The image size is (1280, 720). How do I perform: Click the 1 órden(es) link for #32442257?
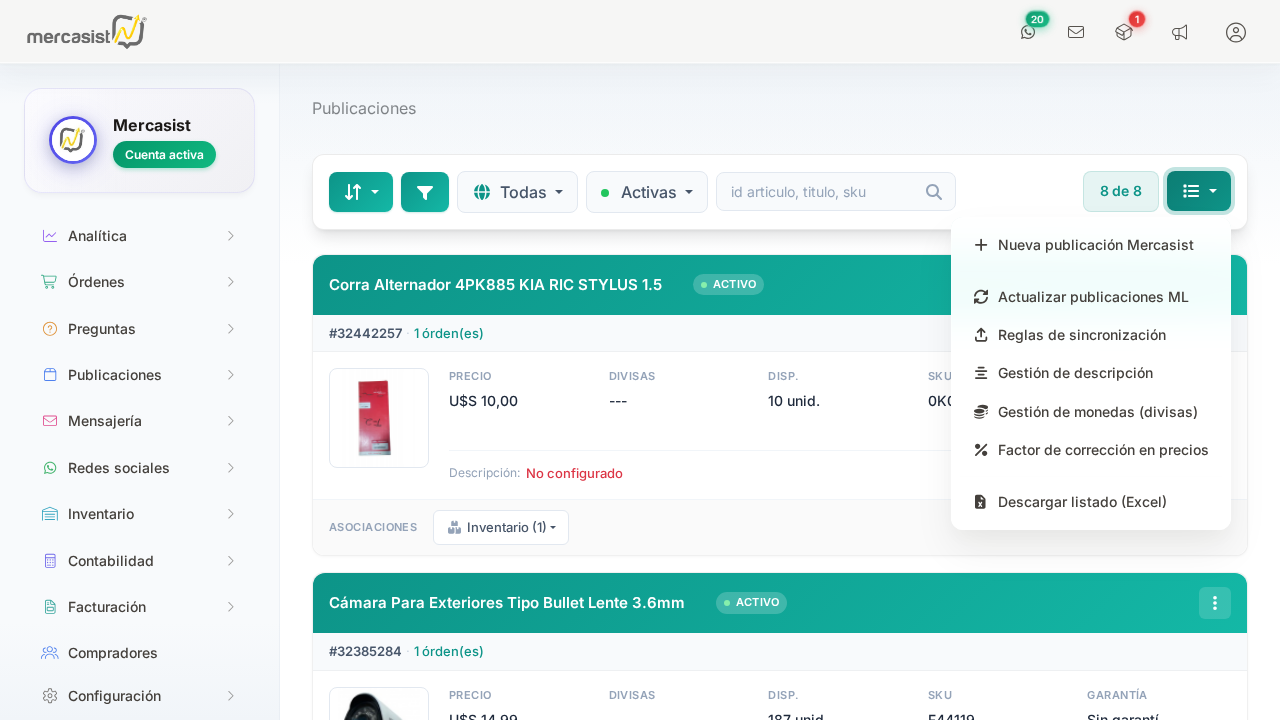tap(449, 333)
